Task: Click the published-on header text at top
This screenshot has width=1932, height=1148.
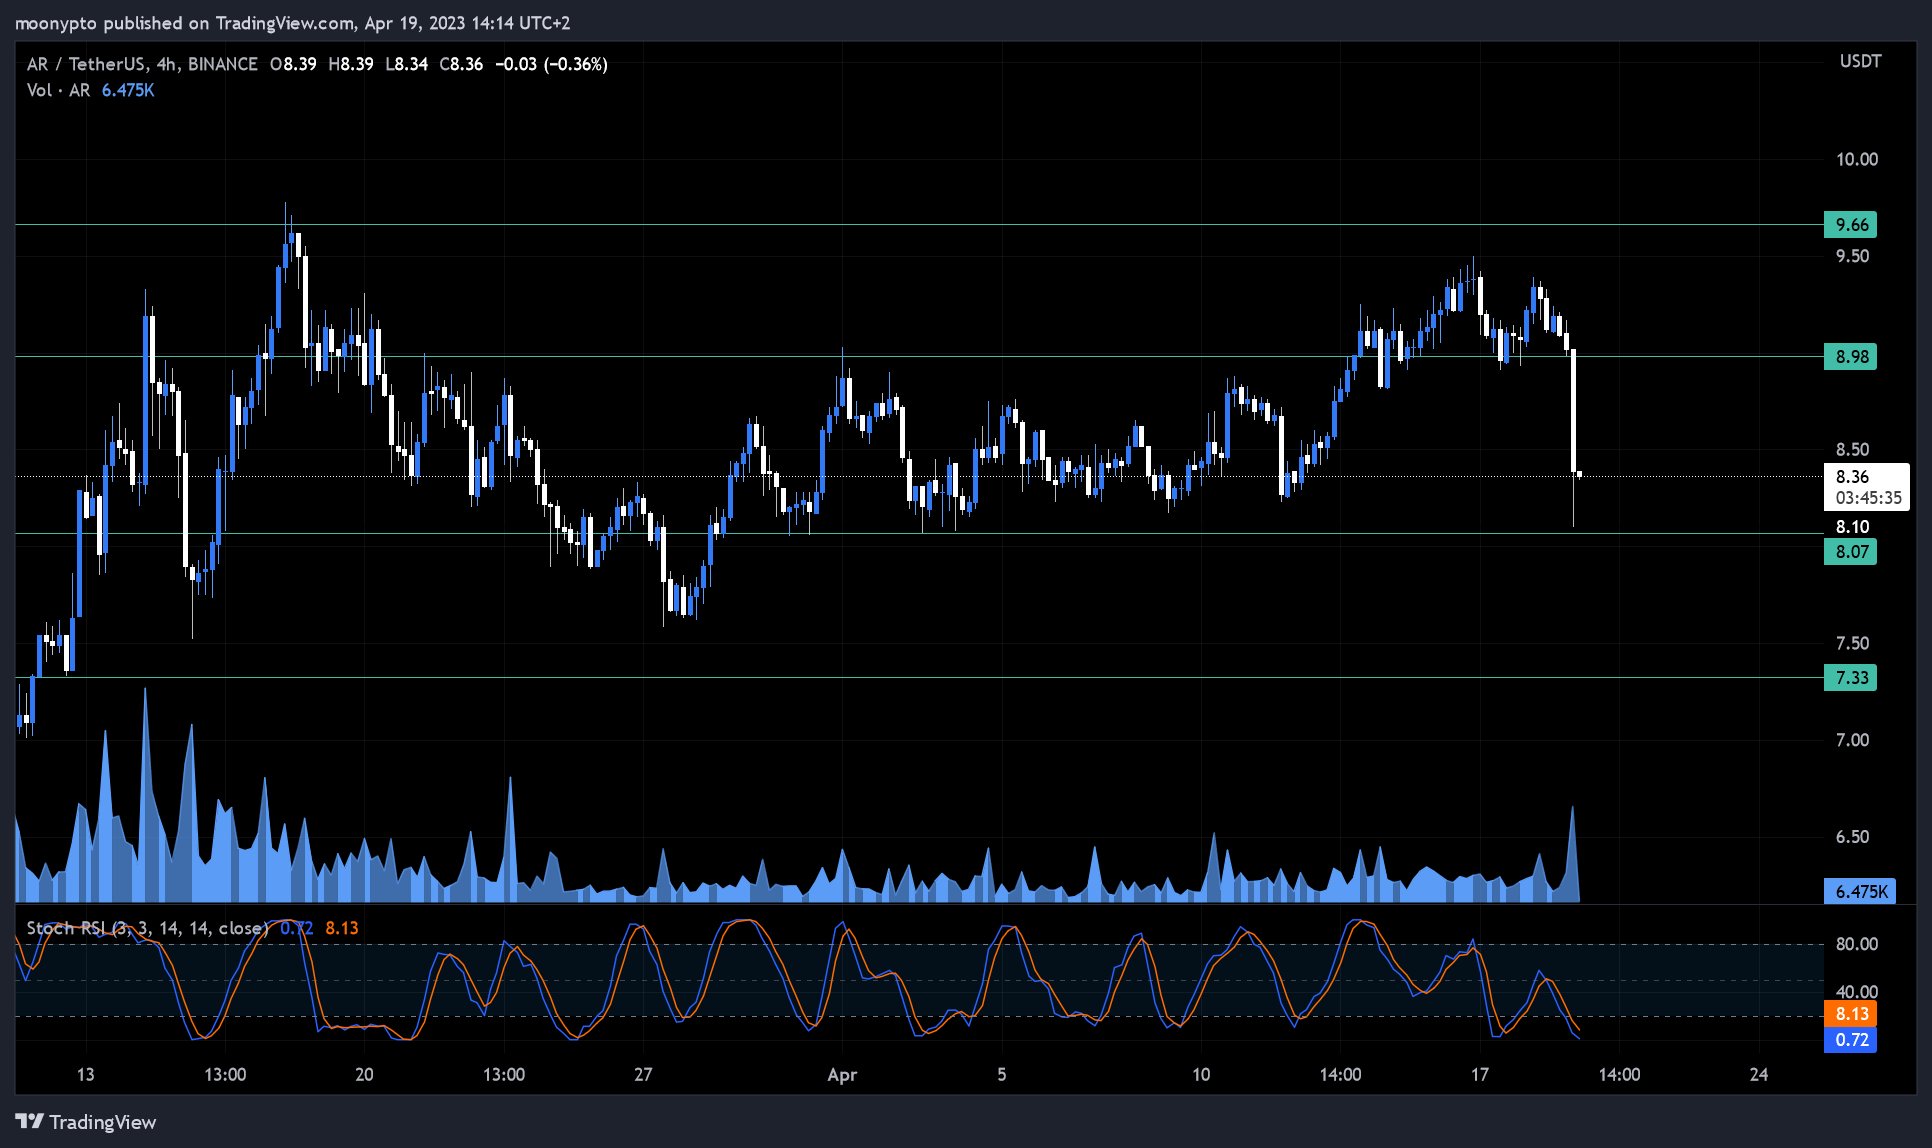Action: (x=292, y=23)
